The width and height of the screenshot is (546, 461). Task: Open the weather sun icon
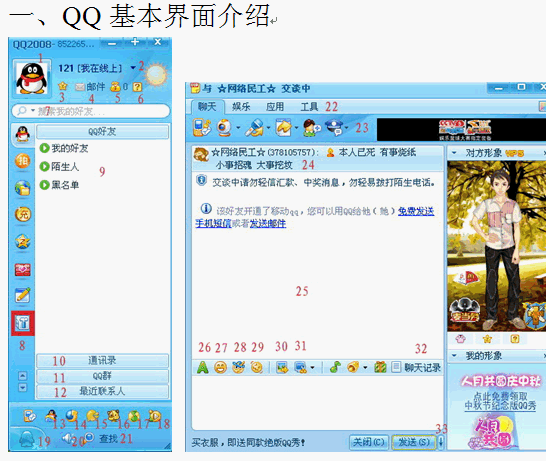pyautogui.click(x=156, y=74)
